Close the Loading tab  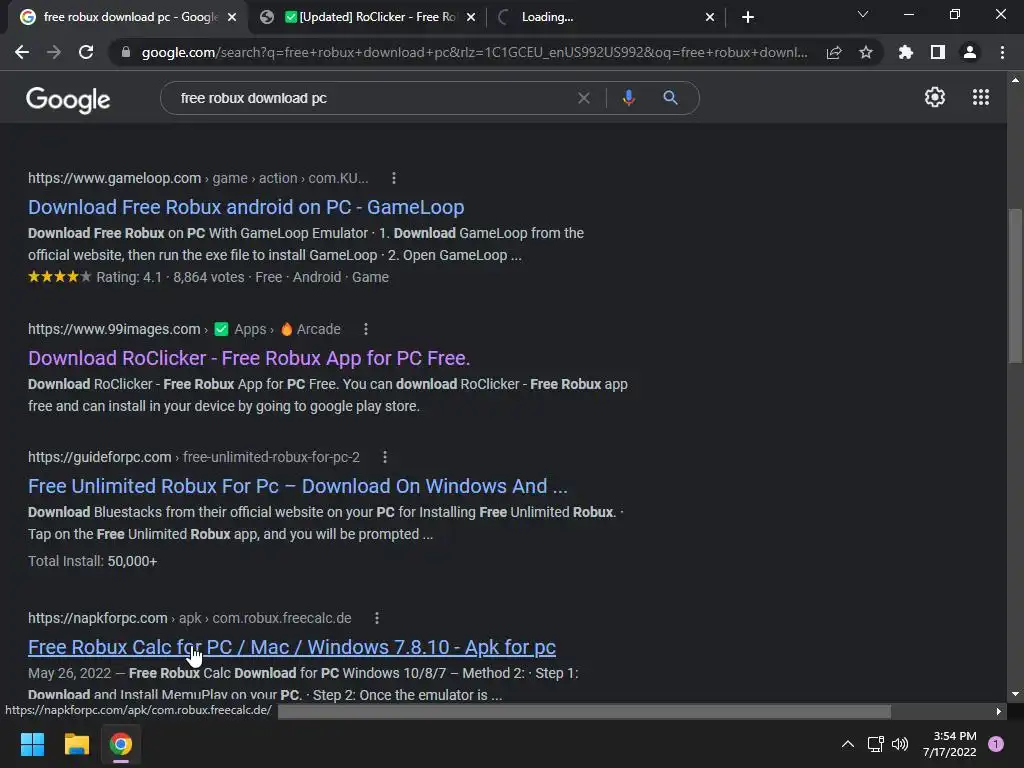(x=710, y=17)
